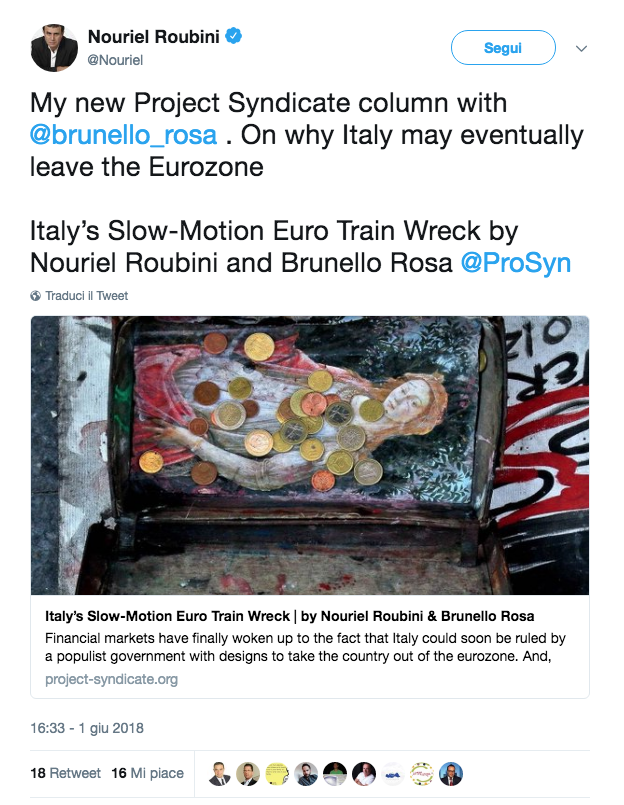The width and height of the screenshot is (624, 805).
Task: View the 18 Retweet list
Action: [x=65, y=773]
